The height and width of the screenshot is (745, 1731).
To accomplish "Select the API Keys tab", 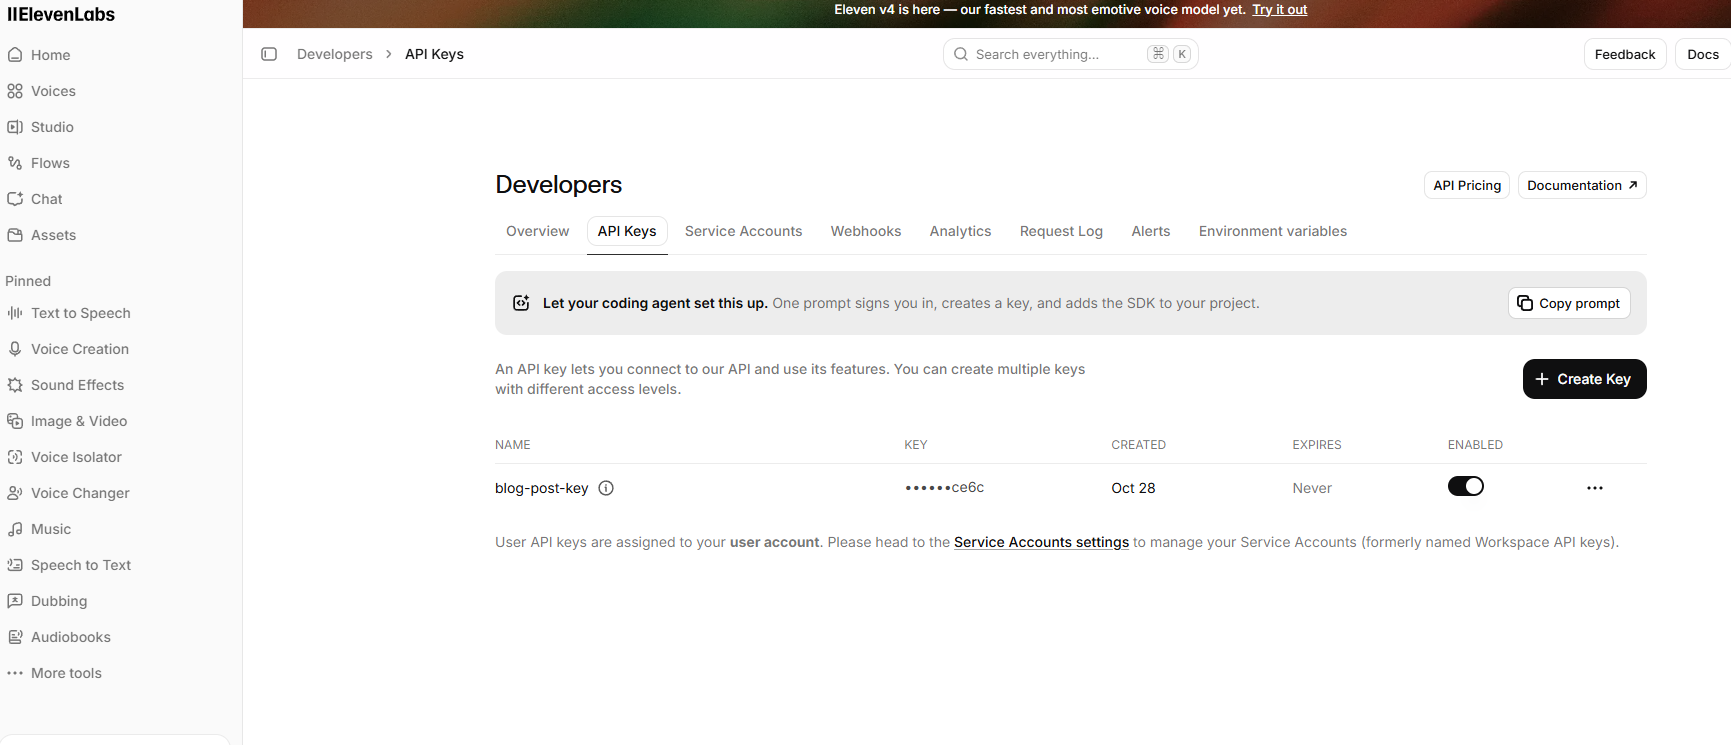I will click(x=627, y=231).
